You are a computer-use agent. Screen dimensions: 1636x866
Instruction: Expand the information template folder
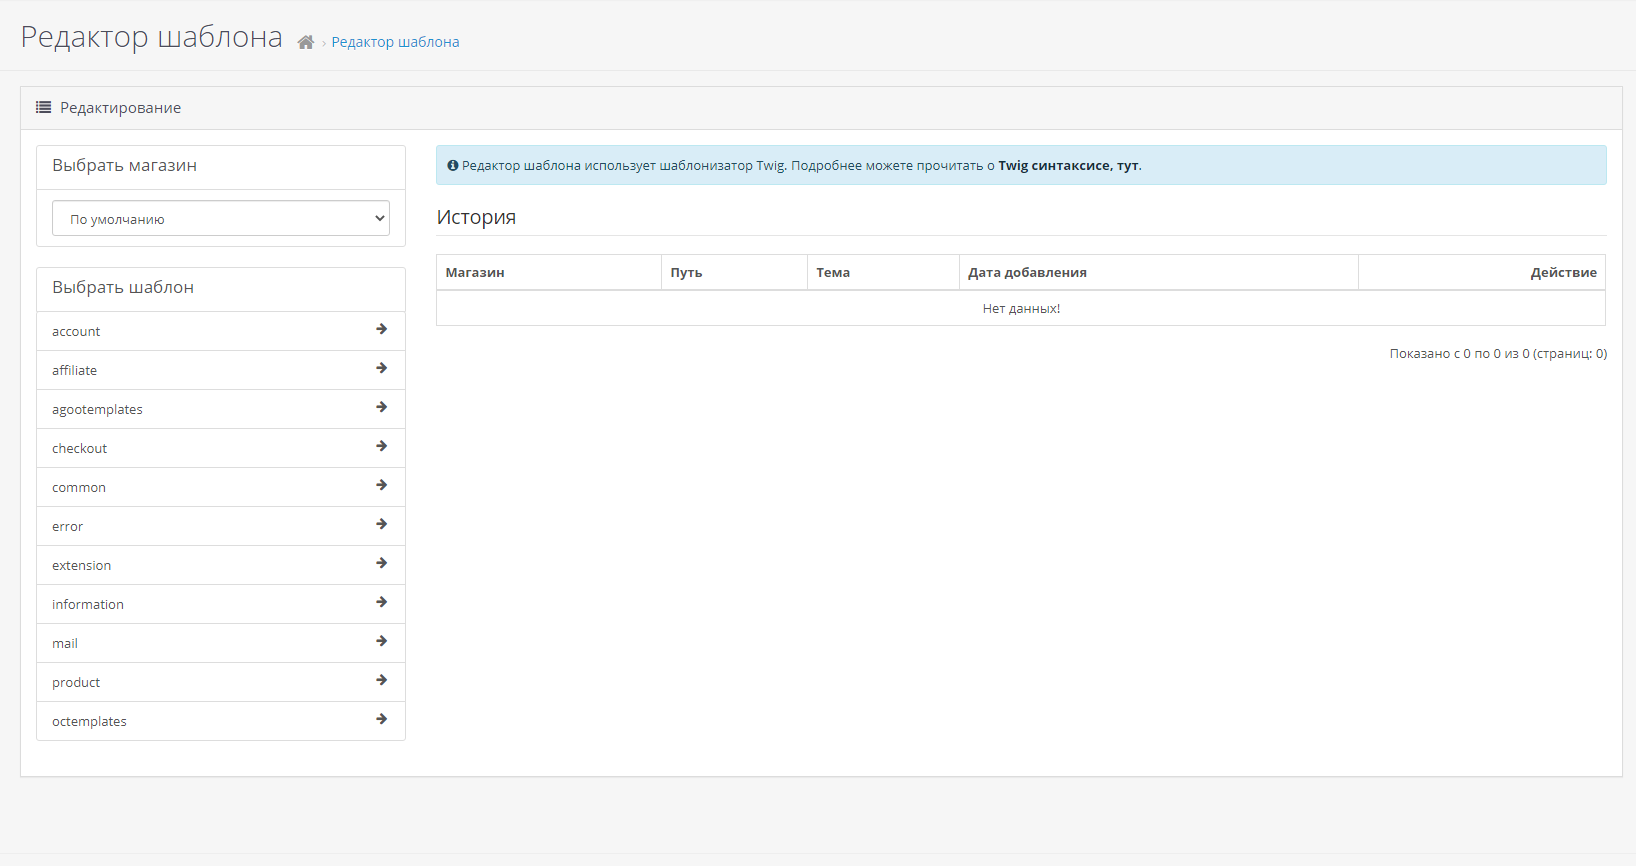click(x=88, y=605)
